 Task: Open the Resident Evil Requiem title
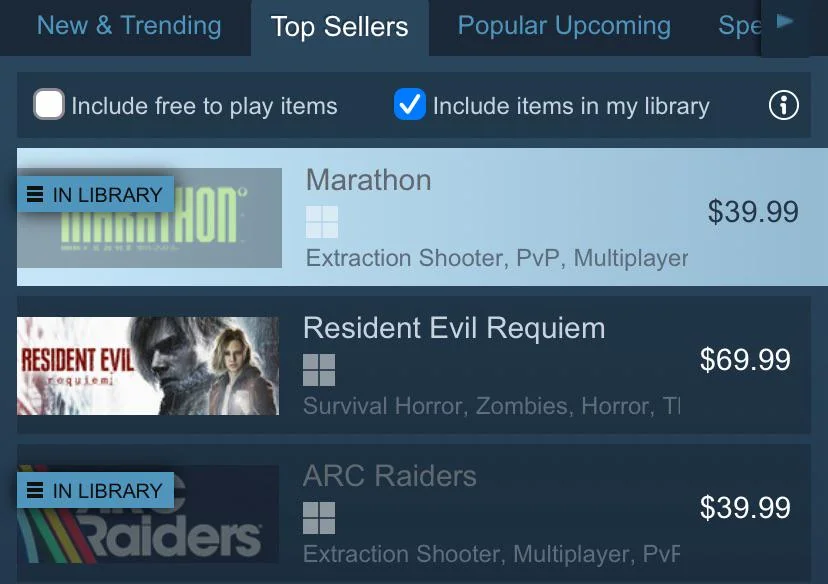tap(454, 328)
